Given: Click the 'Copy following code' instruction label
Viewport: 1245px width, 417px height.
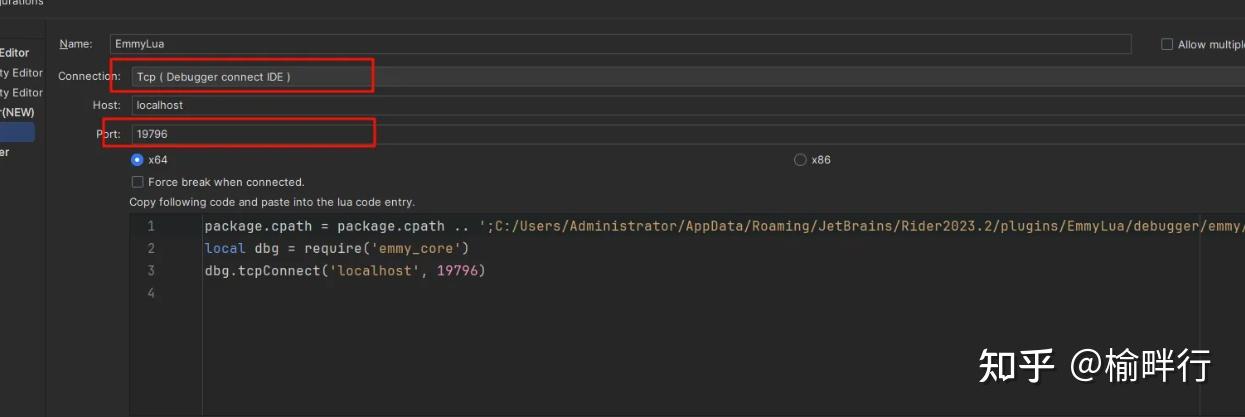Looking at the screenshot, I should (x=272, y=202).
